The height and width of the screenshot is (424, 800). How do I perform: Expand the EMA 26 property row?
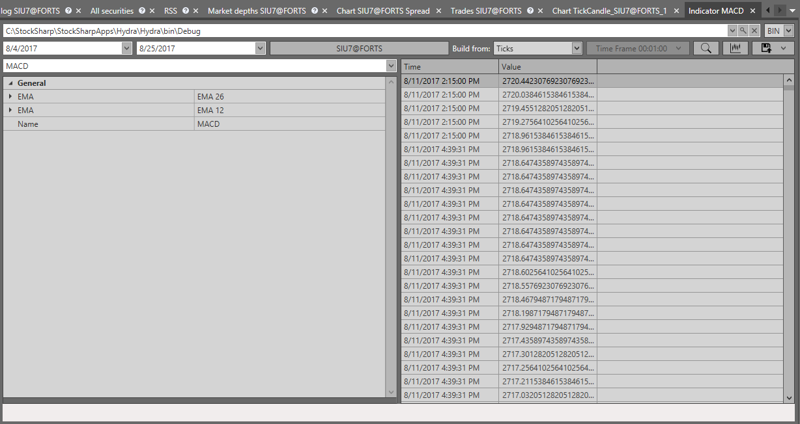pos(10,96)
